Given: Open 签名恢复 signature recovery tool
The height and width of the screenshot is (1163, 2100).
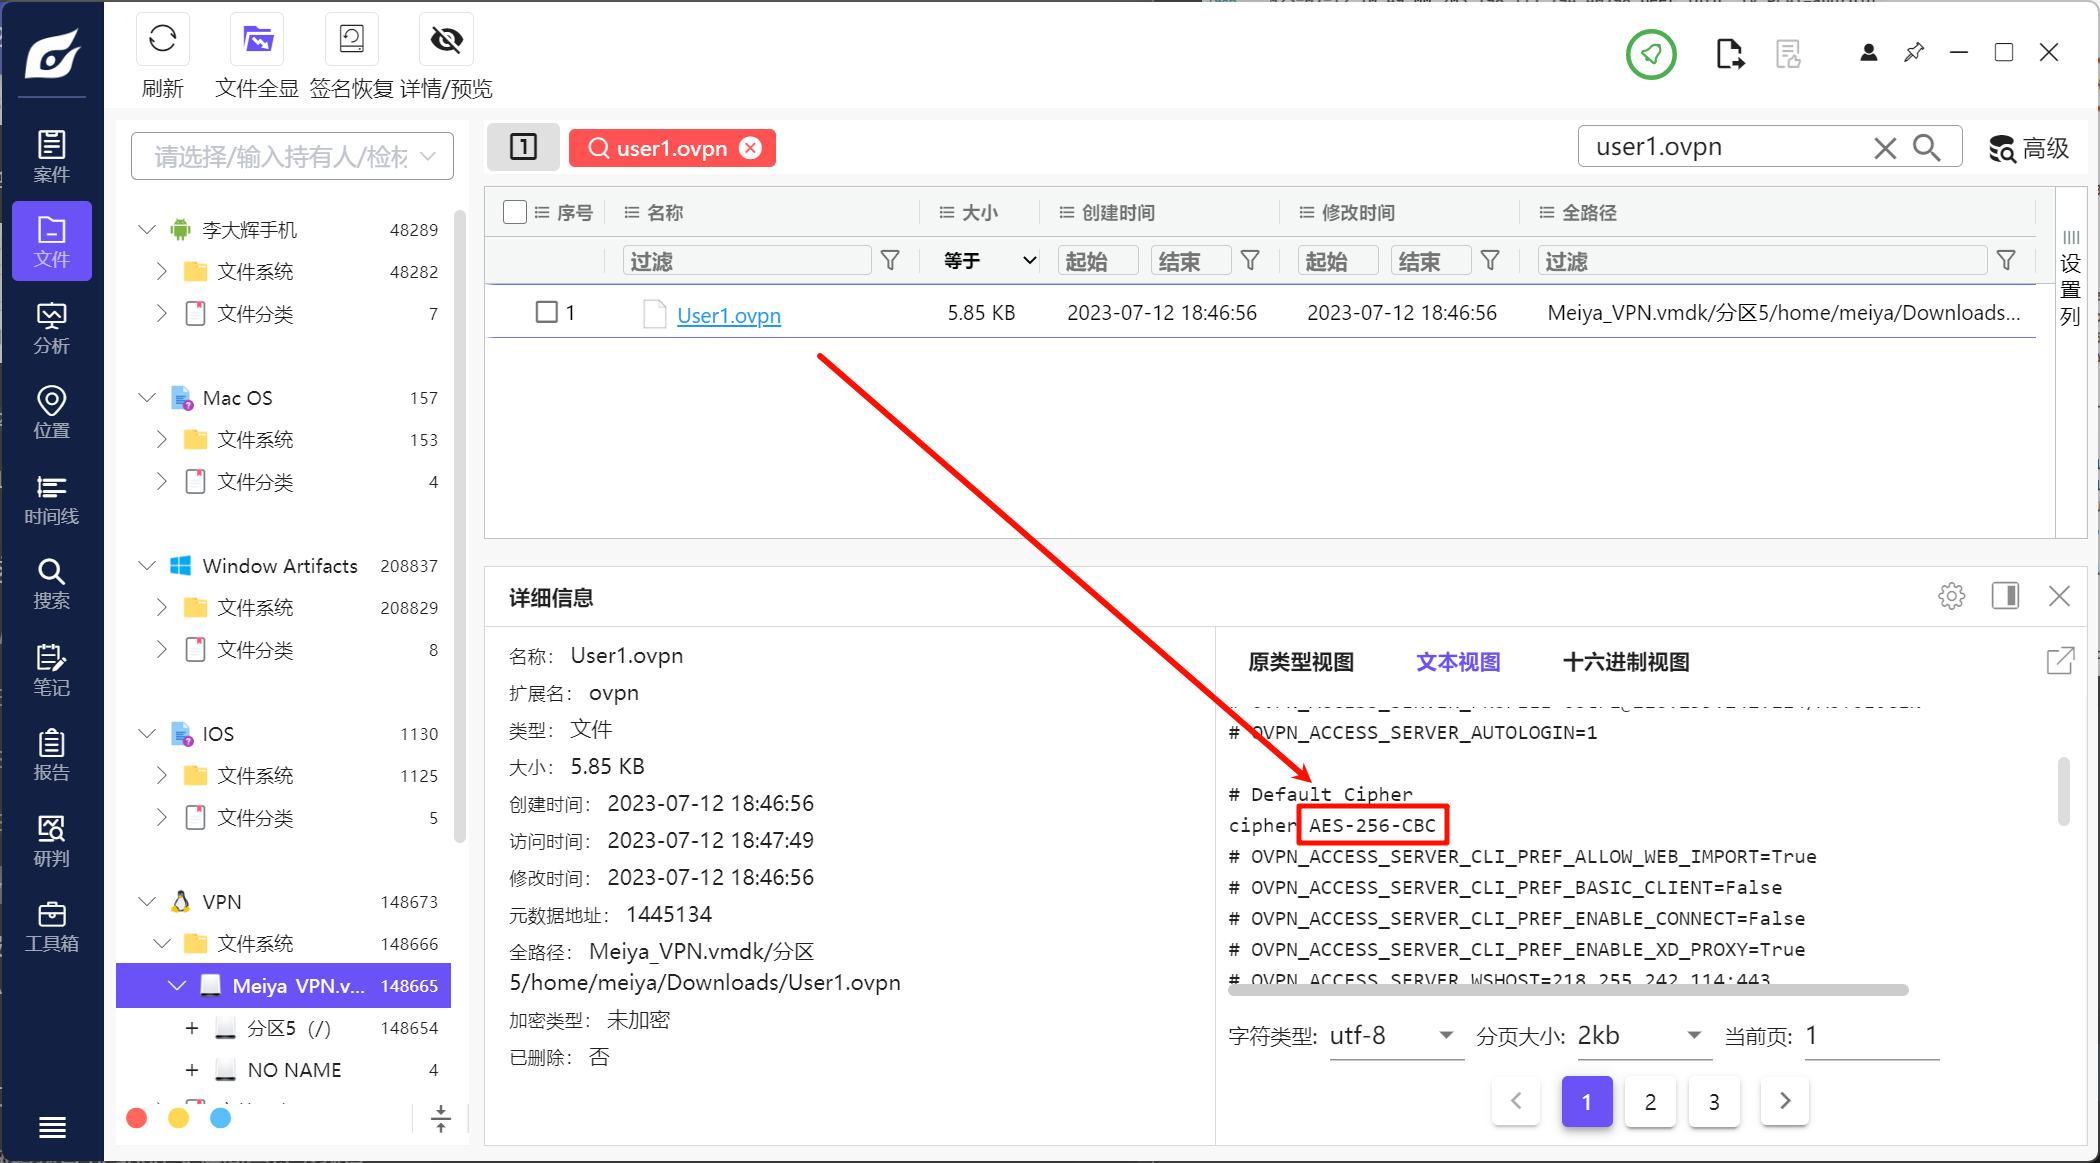Looking at the screenshot, I should pos(351,40).
